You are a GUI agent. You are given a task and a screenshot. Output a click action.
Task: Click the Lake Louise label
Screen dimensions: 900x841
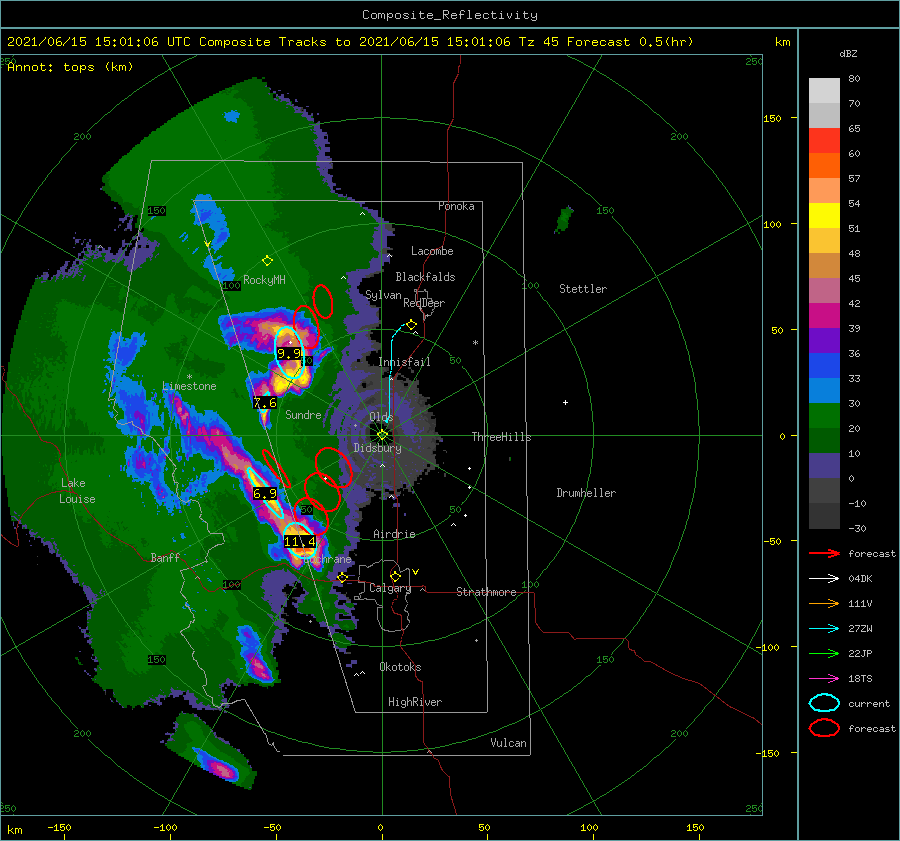point(77,491)
